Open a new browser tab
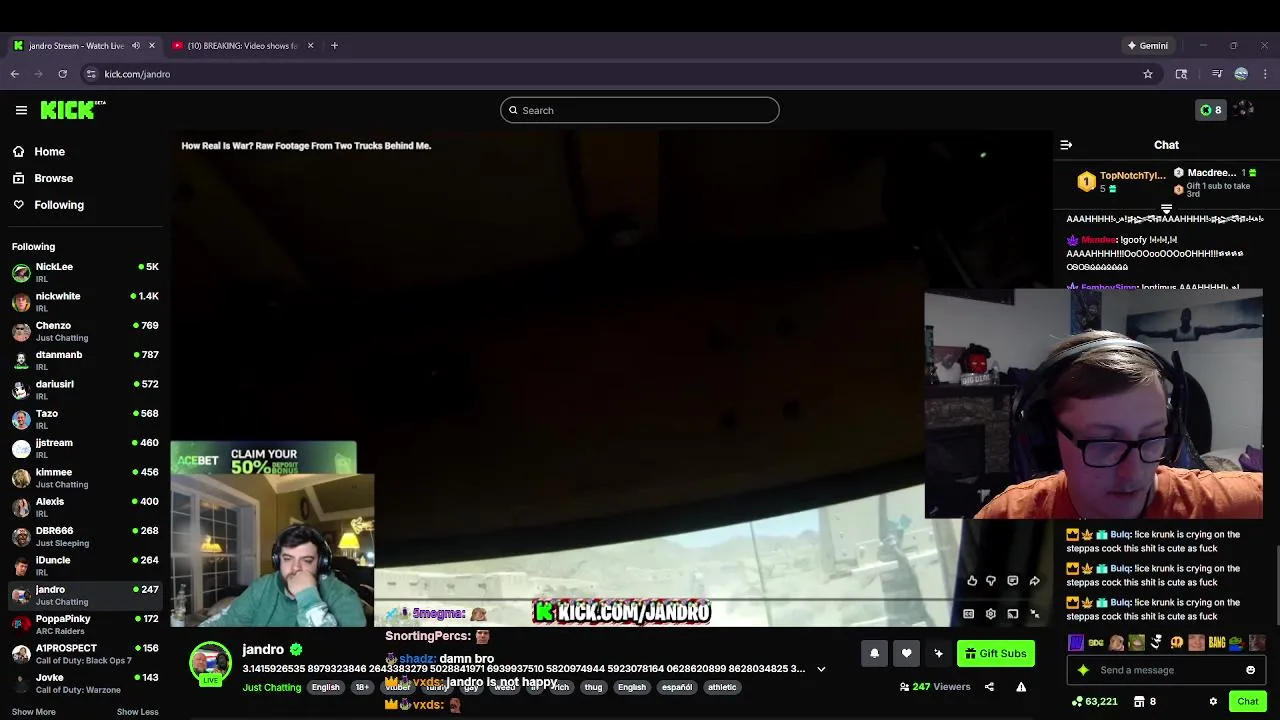Image resolution: width=1280 pixels, height=720 pixels. point(334,46)
